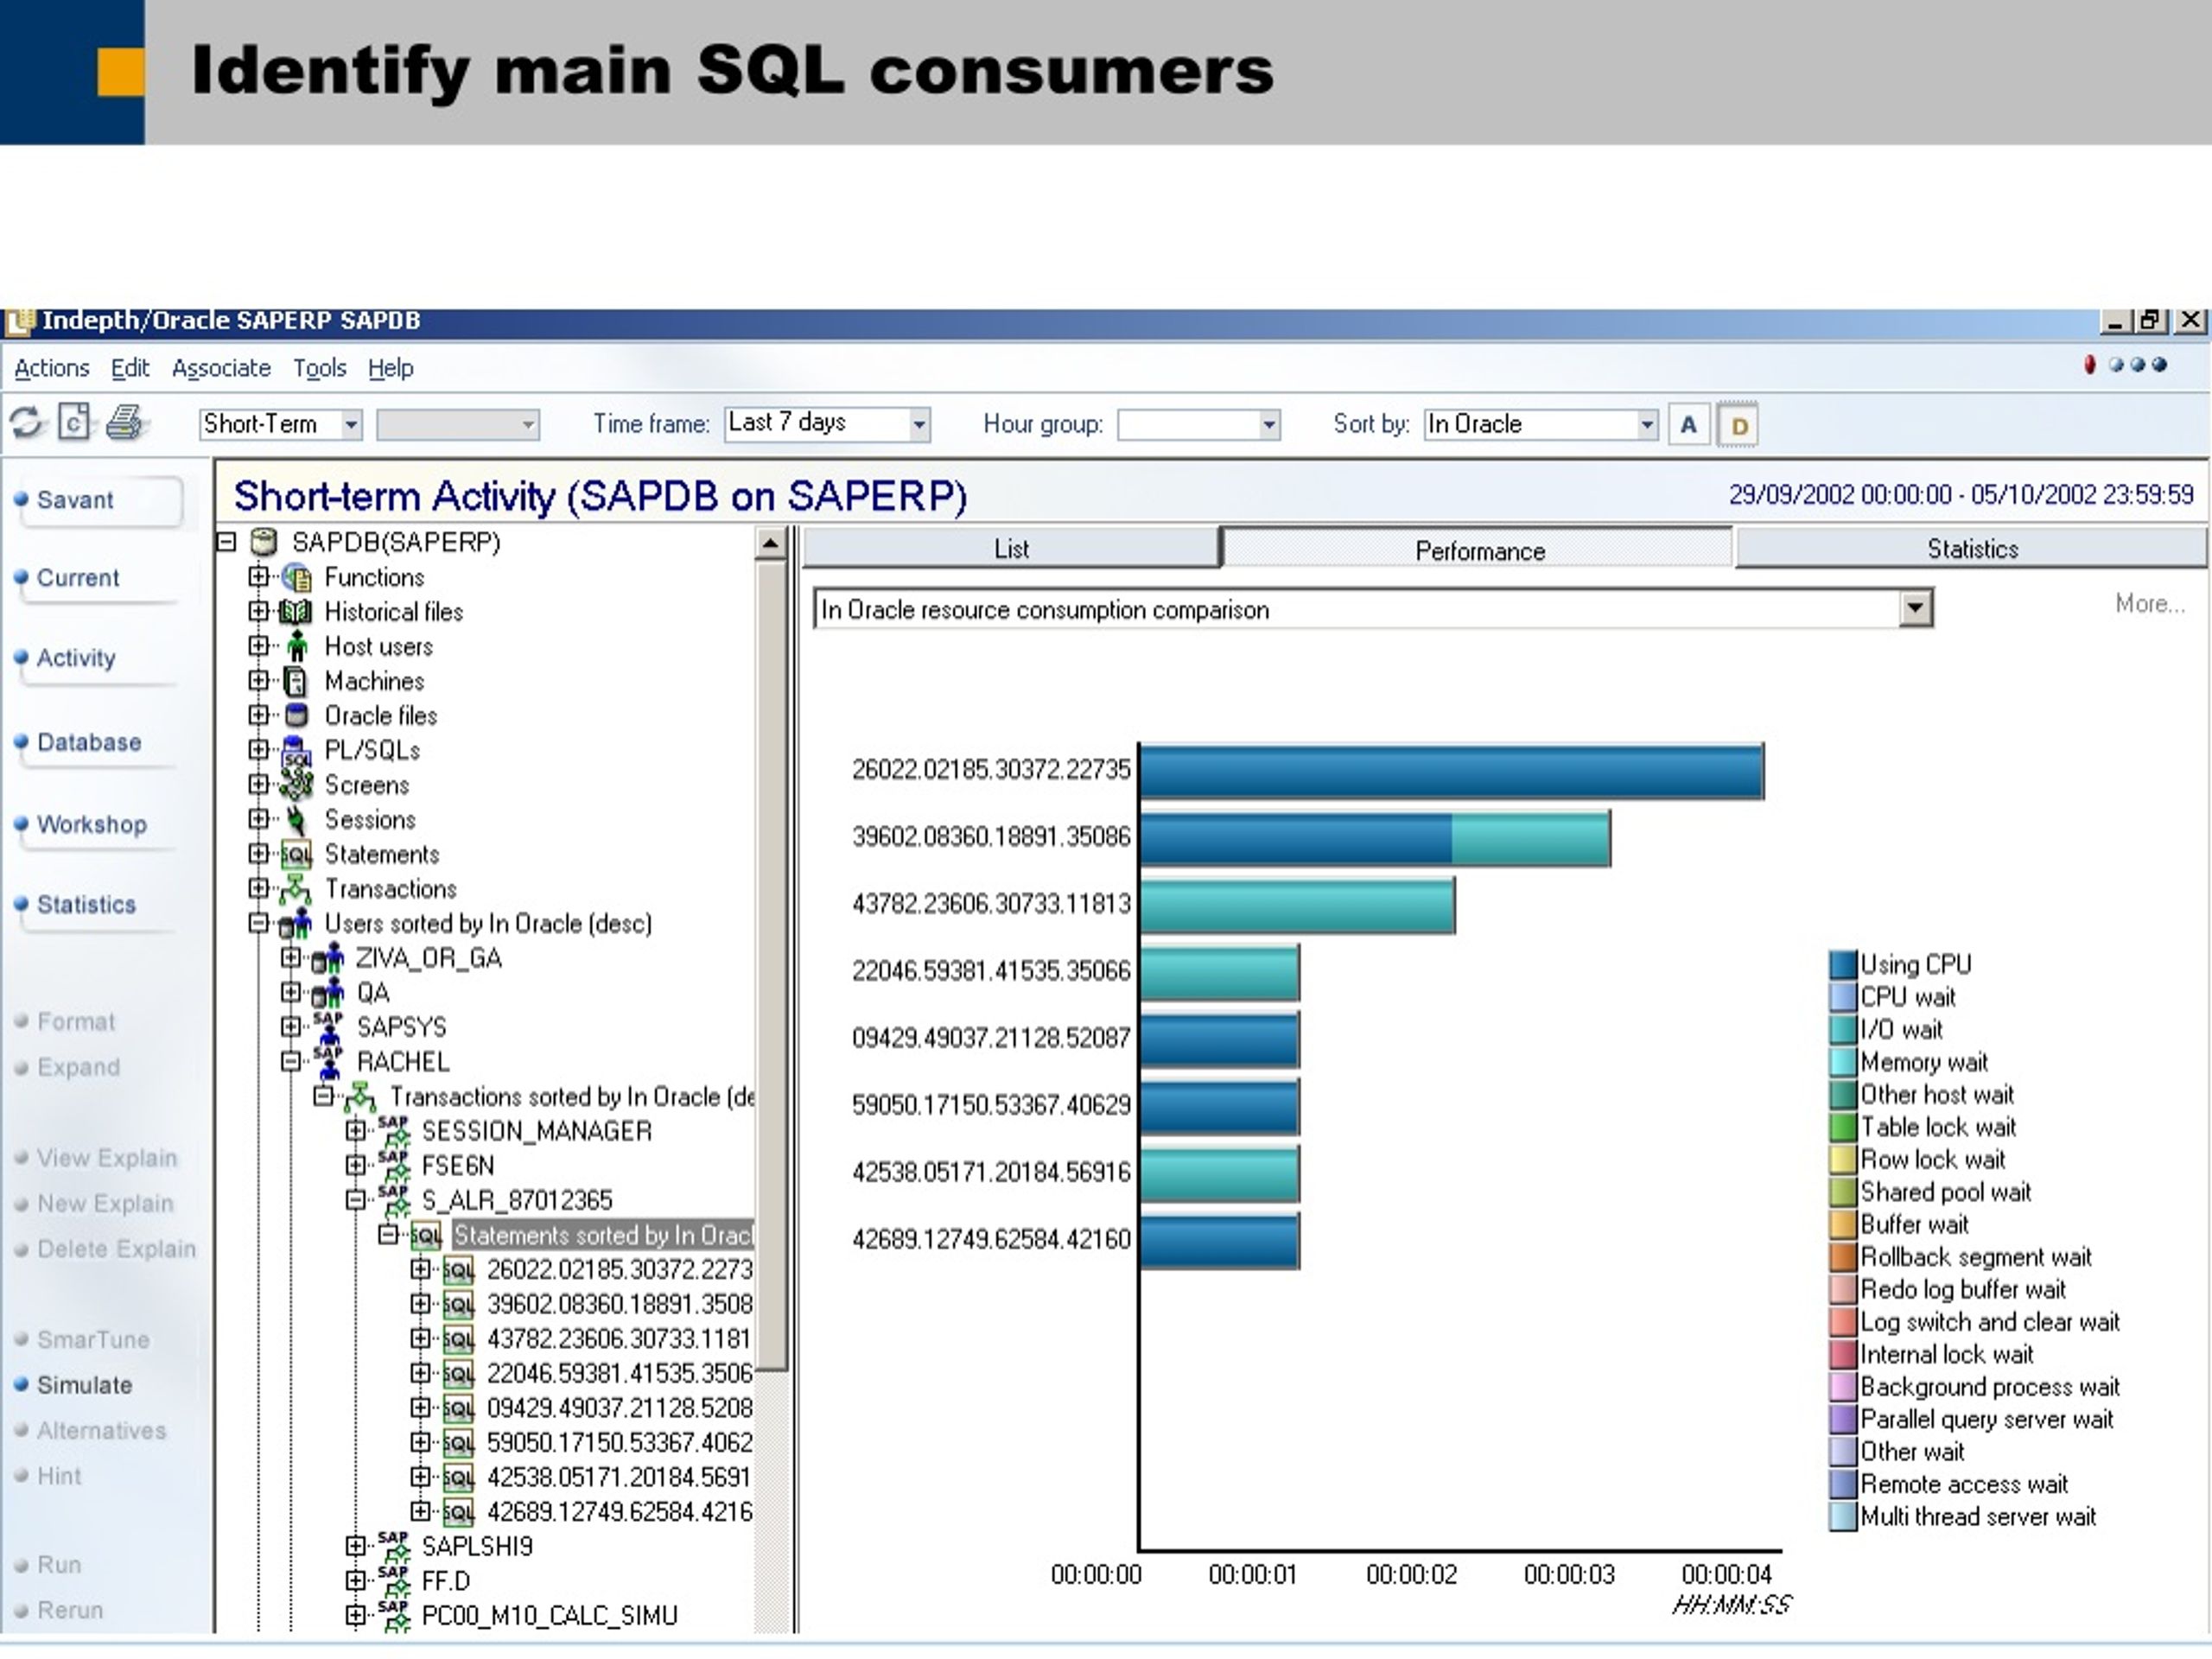Open In Oracle resource consumption comparison dropdown
The height and width of the screenshot is (1659, 2212).
(x=1914, y=608)
